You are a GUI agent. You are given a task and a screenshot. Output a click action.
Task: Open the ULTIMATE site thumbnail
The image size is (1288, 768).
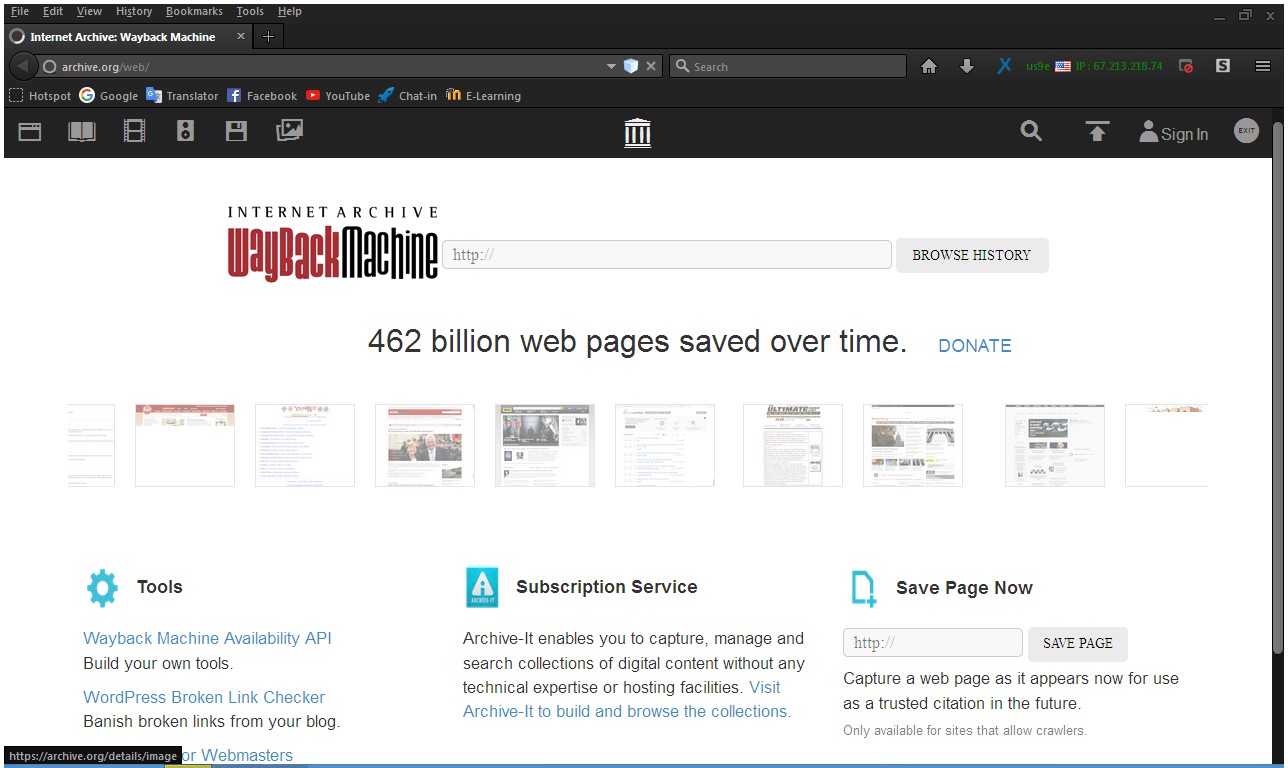tap(793, 445)
